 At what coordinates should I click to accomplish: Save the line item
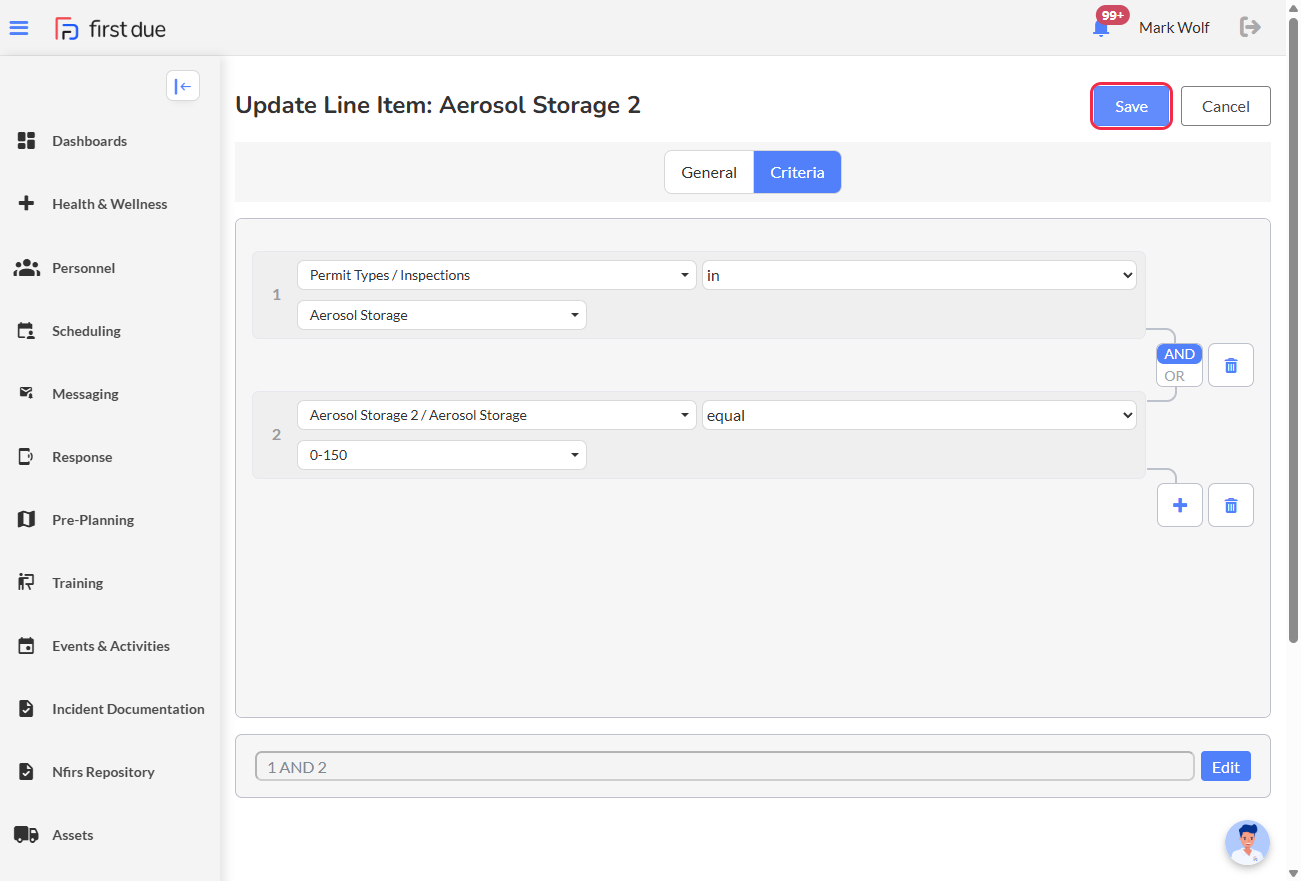coord(1131,106)
